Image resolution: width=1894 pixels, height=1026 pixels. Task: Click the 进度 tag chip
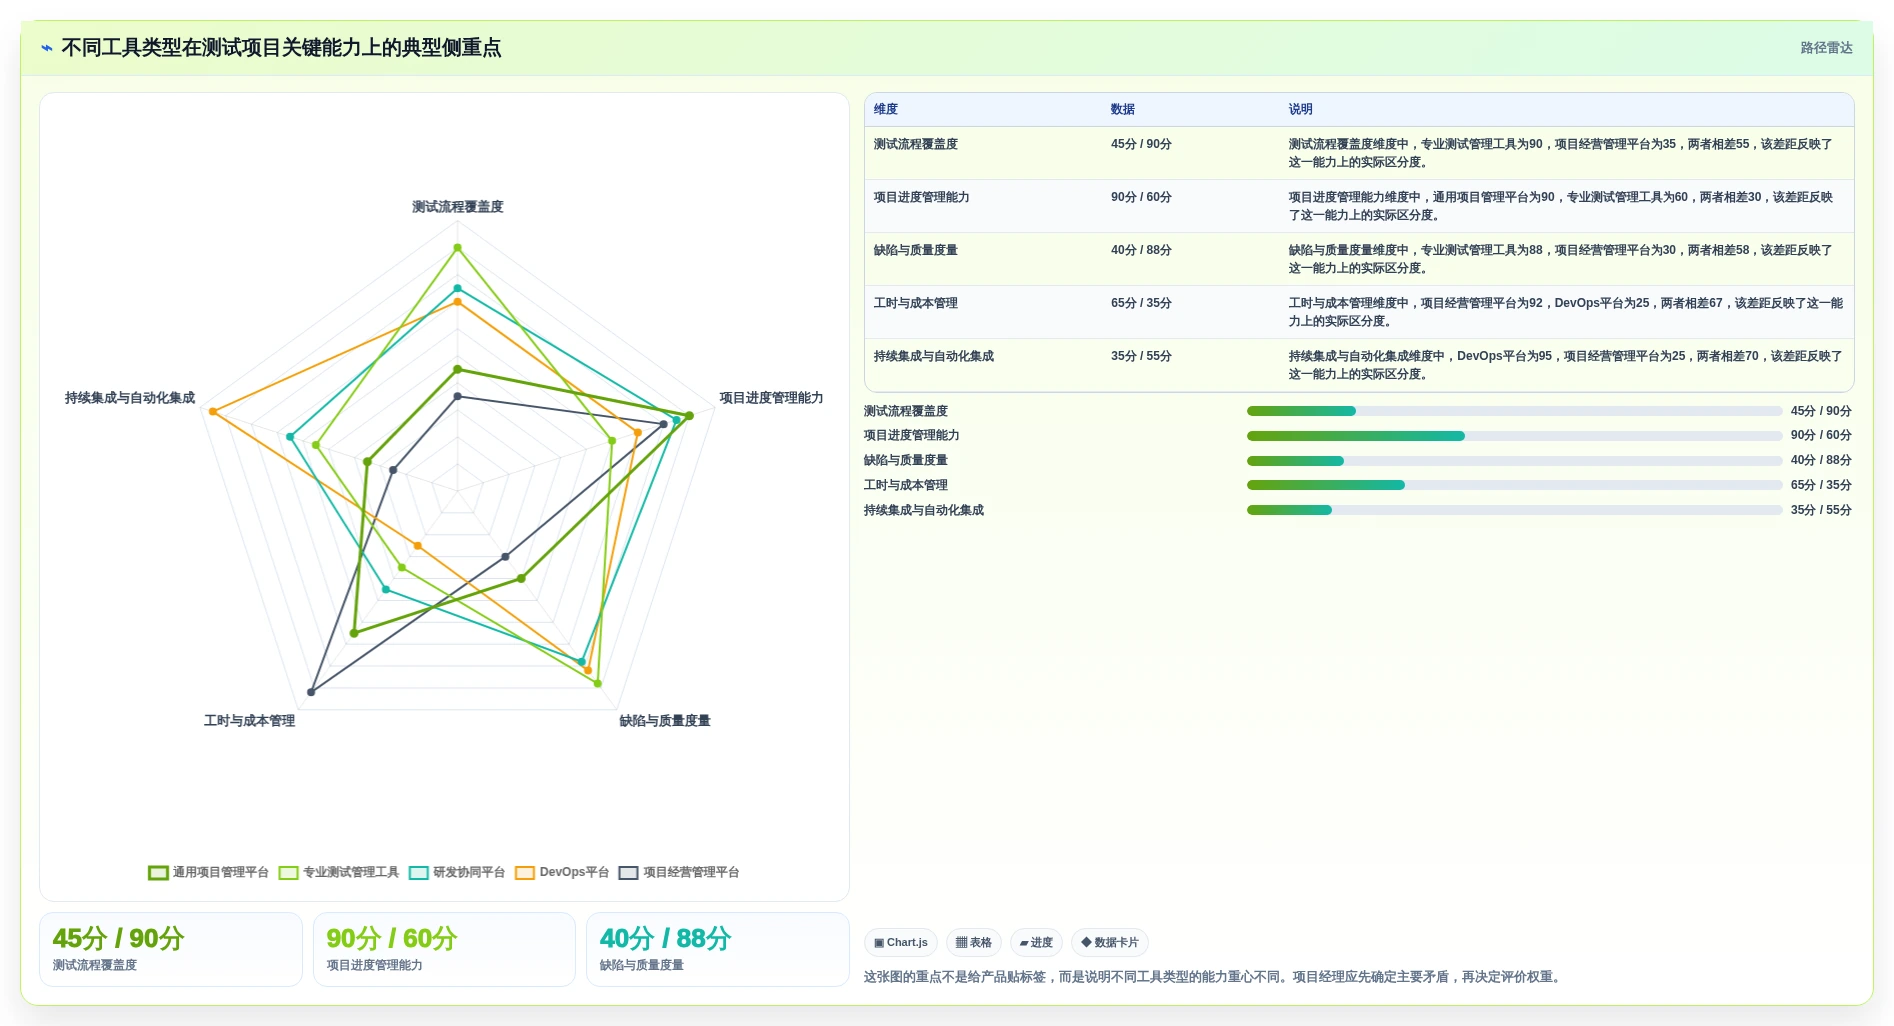[x=1036, y=942]
